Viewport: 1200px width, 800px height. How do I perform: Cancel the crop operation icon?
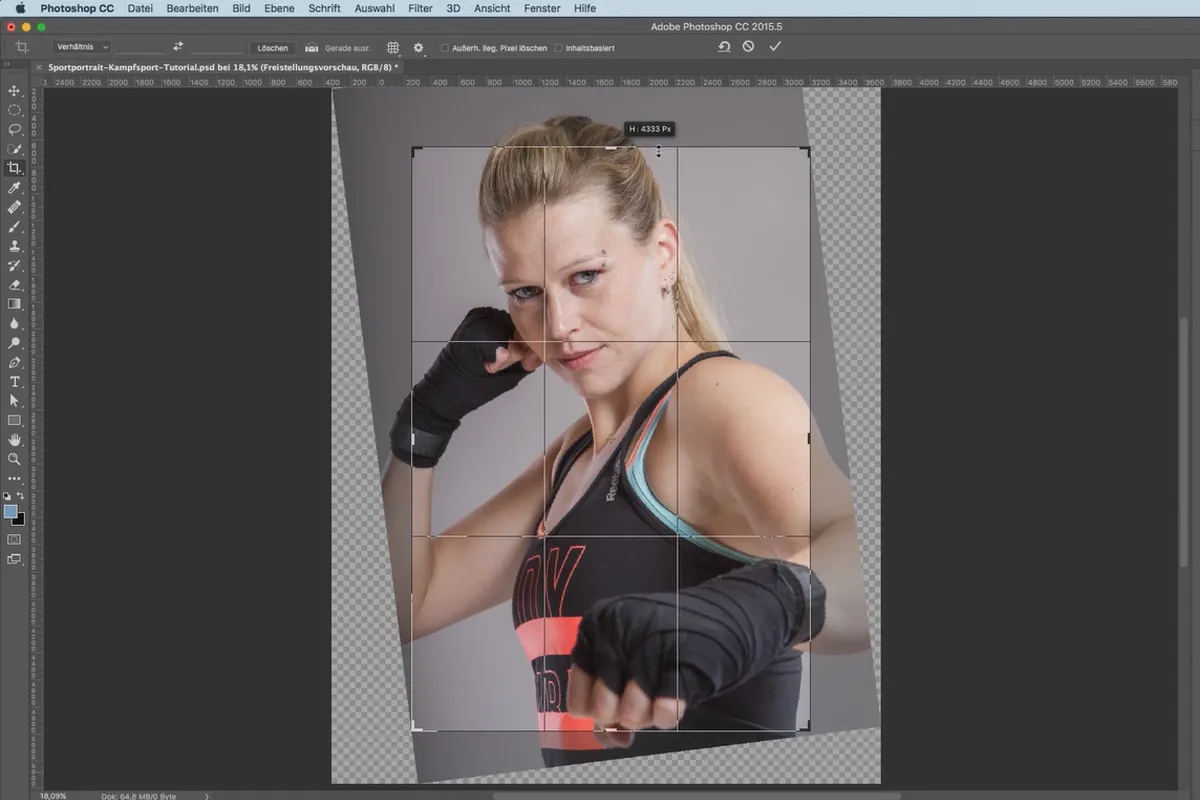coord(748,47)
